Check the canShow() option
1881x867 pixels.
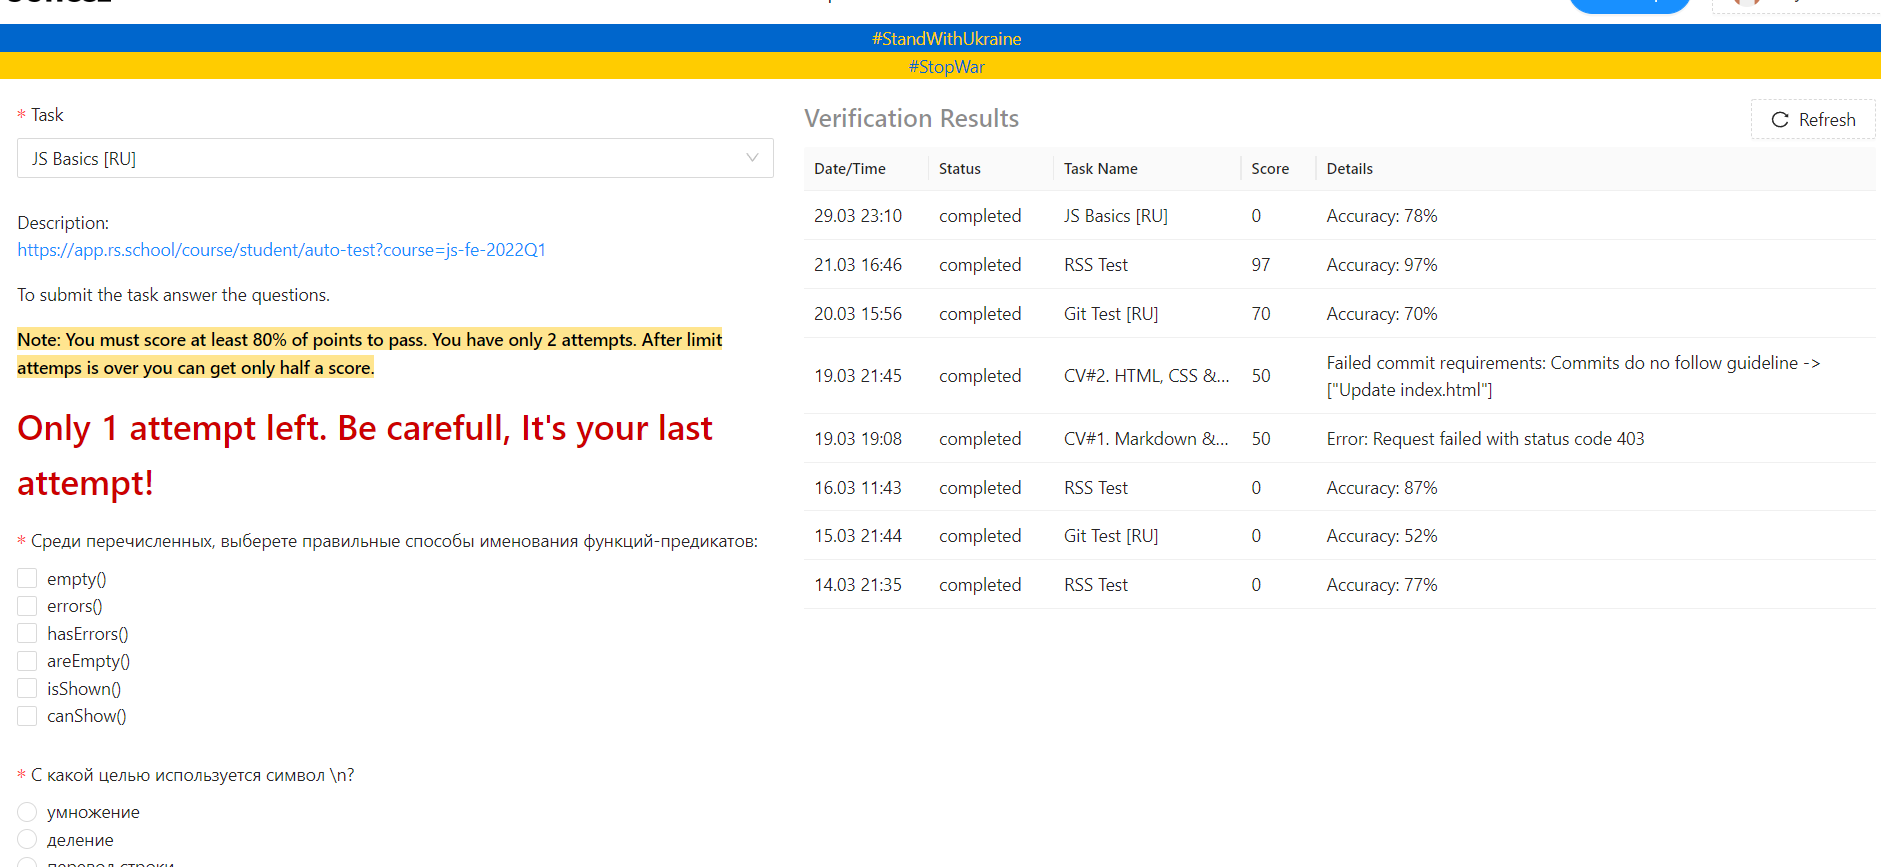pyautogui.click(x=27, y=716)
